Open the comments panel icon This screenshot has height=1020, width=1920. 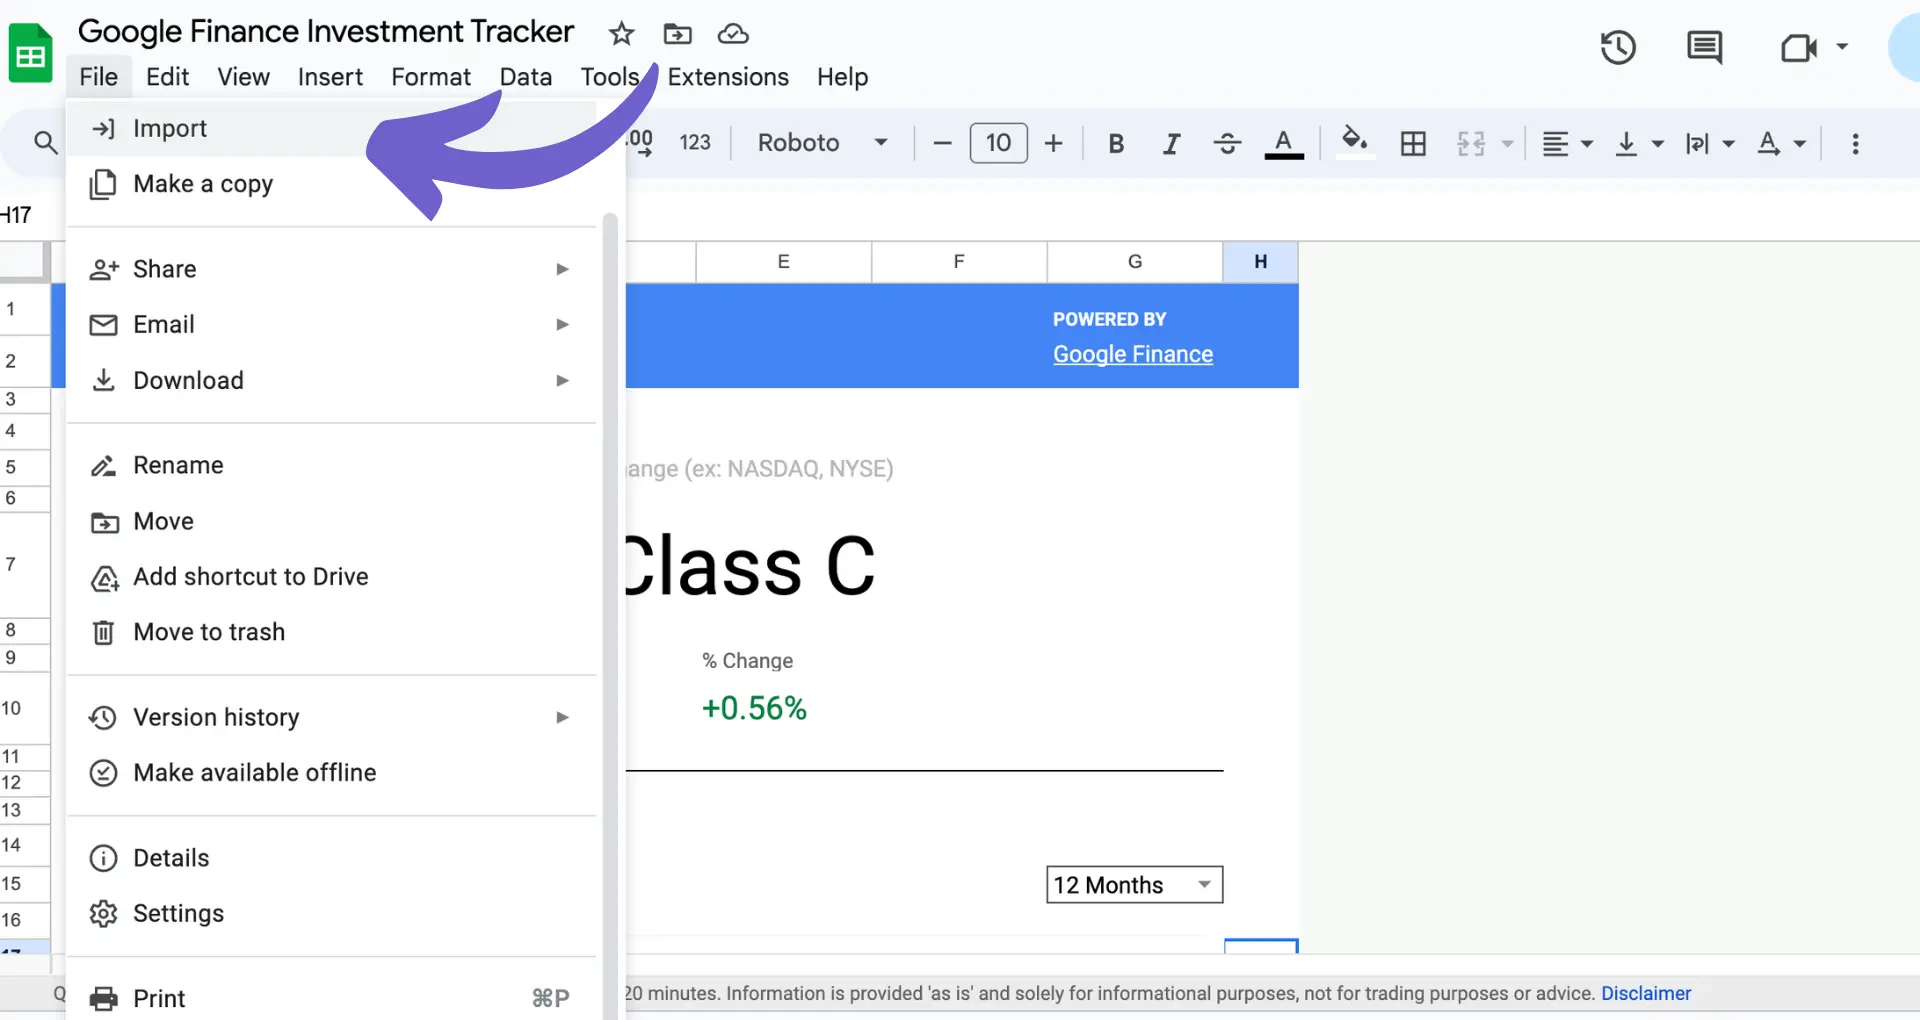pyautogui.click(x=1704, y=47)
